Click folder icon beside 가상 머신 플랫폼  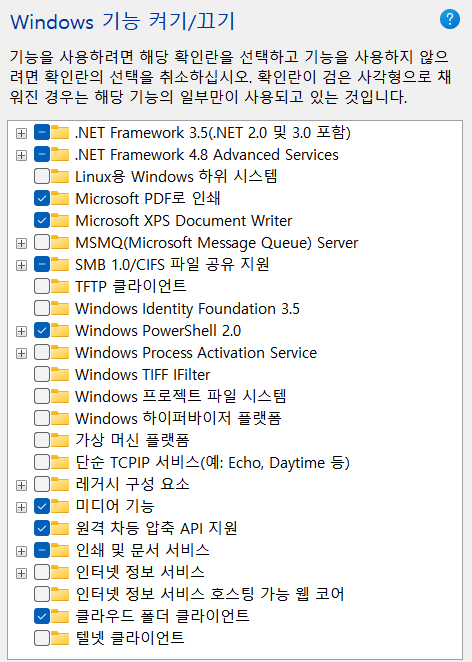60,440
